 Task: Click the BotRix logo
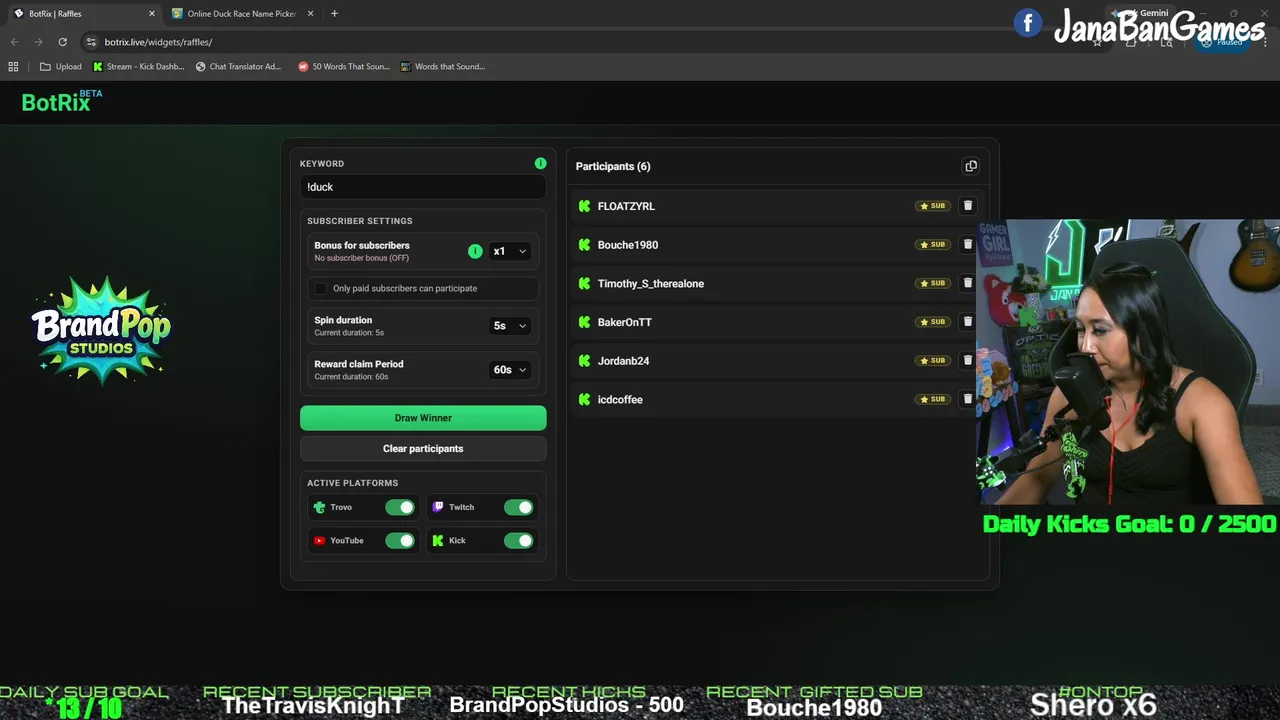(61, 101)
